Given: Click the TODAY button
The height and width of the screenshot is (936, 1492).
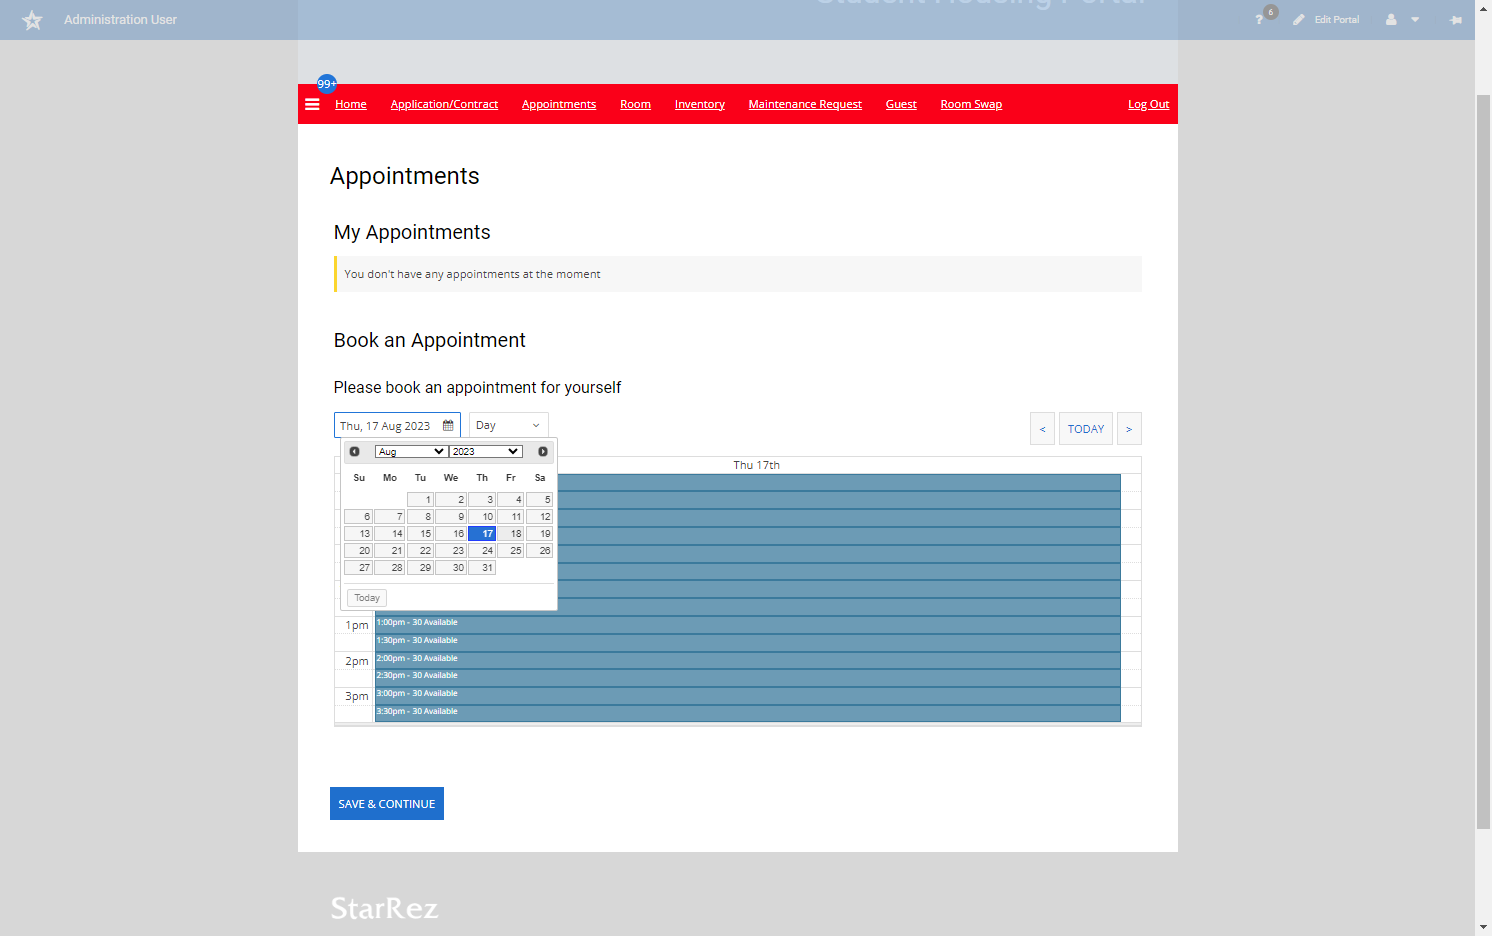Looking at the screenshot, I should tap(1086, 429).
